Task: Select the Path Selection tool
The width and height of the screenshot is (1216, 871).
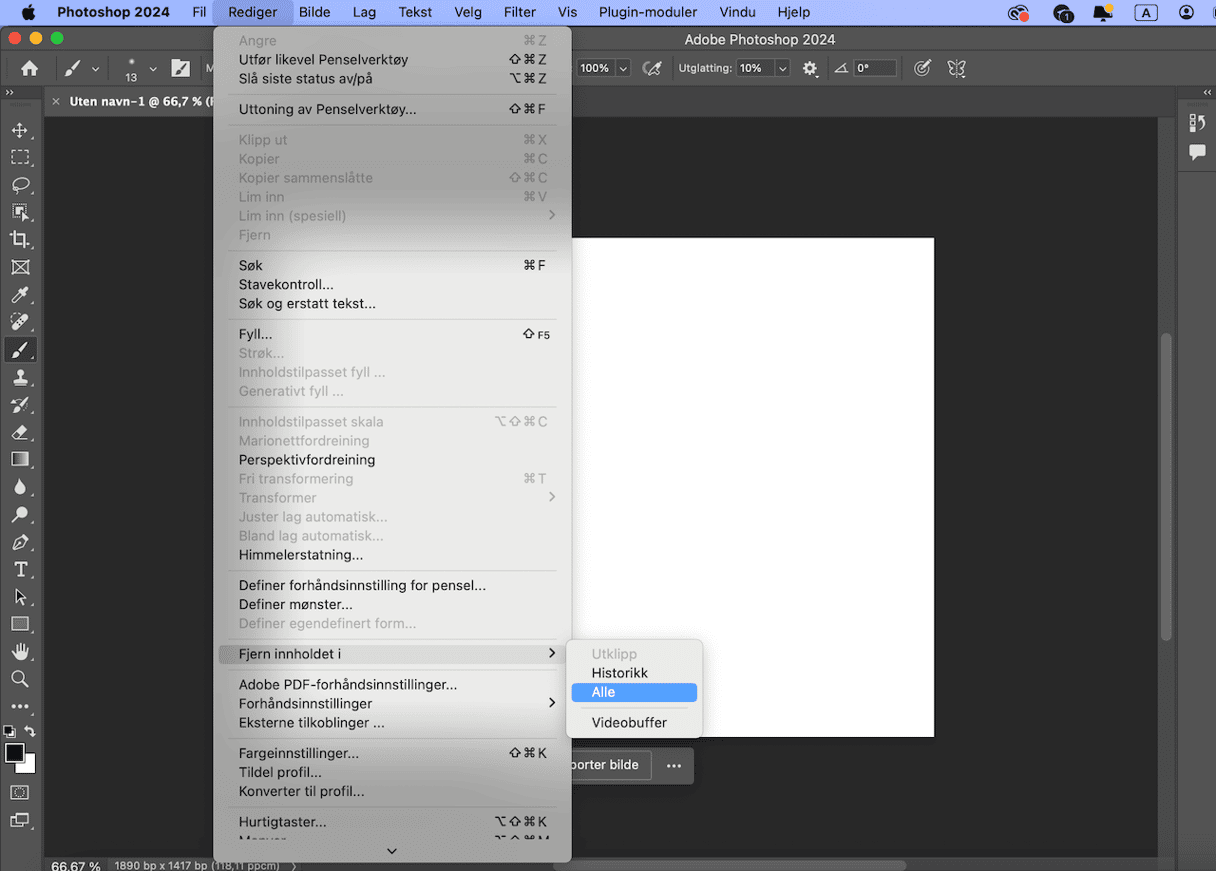Action: click(20, 597)
